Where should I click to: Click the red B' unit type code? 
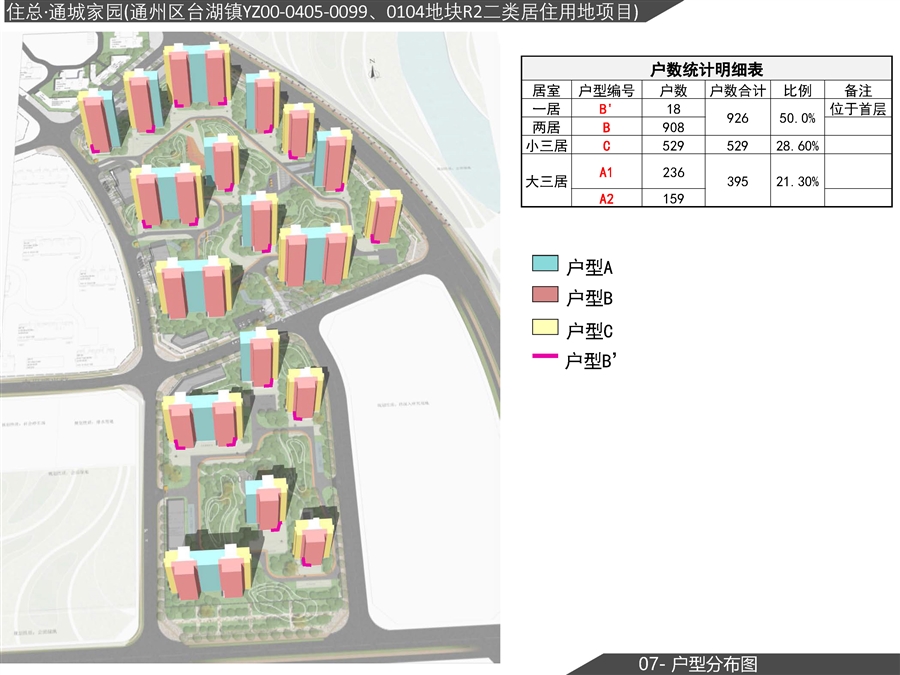pos(606,109)
